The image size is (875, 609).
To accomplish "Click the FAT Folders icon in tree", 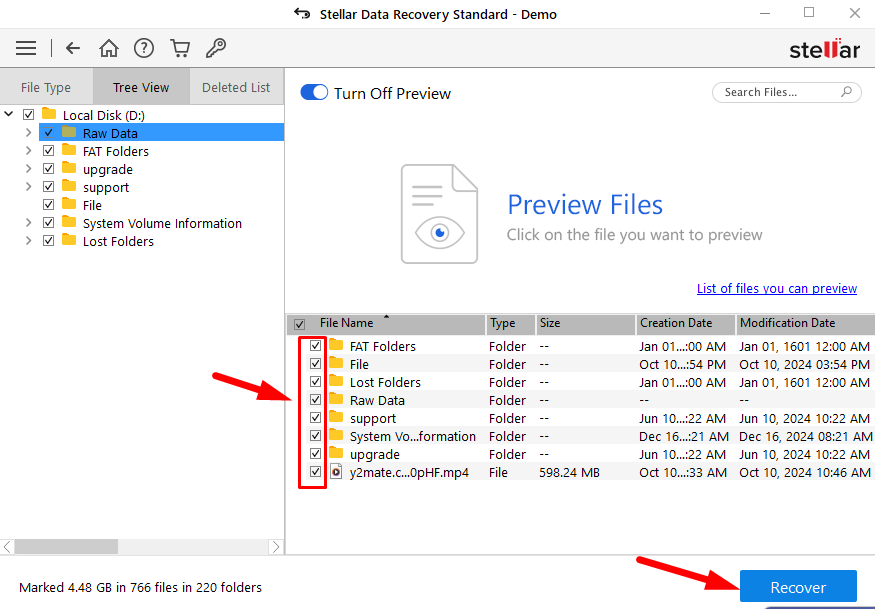I will coord(69,150).
